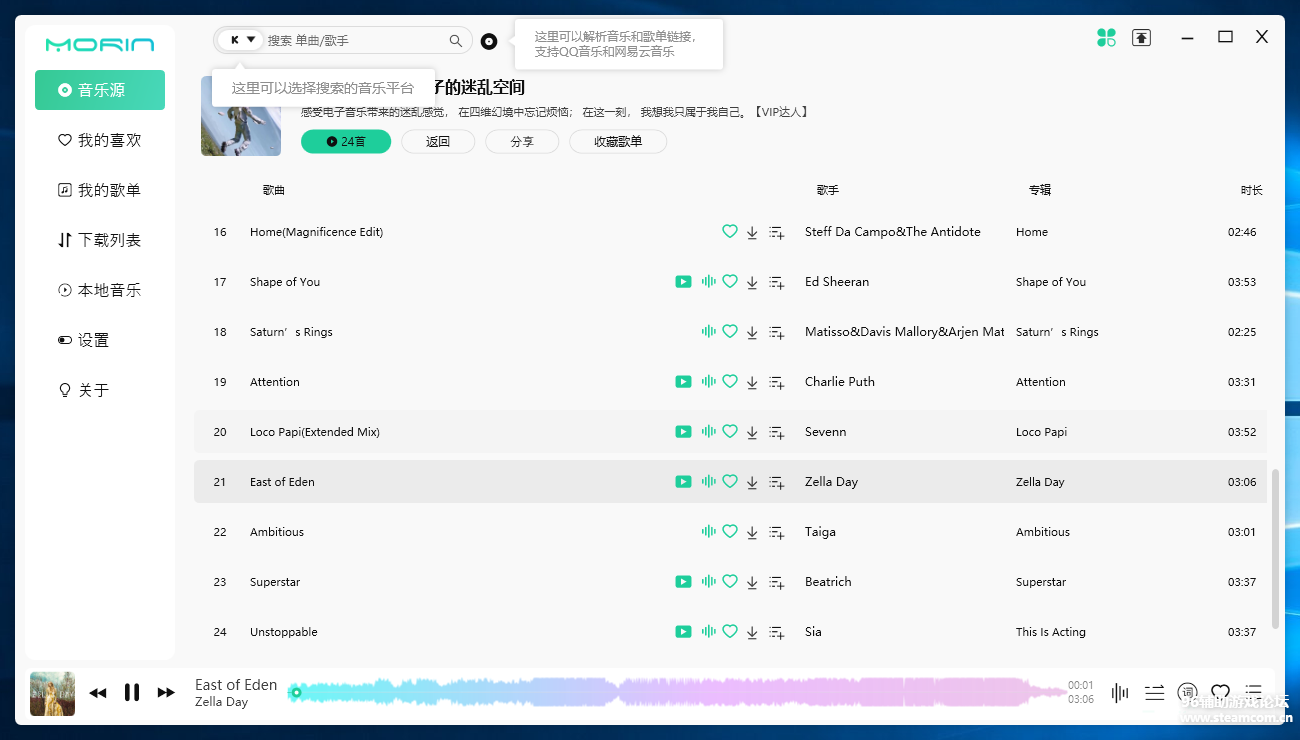Open the music platform selector dropdown
The width and height of the screenshot is (1300, 740).
click(239, 40)
